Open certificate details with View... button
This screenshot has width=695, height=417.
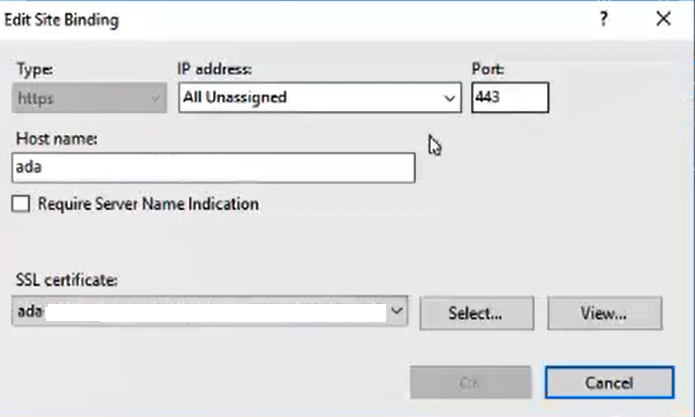click(603, 313)
